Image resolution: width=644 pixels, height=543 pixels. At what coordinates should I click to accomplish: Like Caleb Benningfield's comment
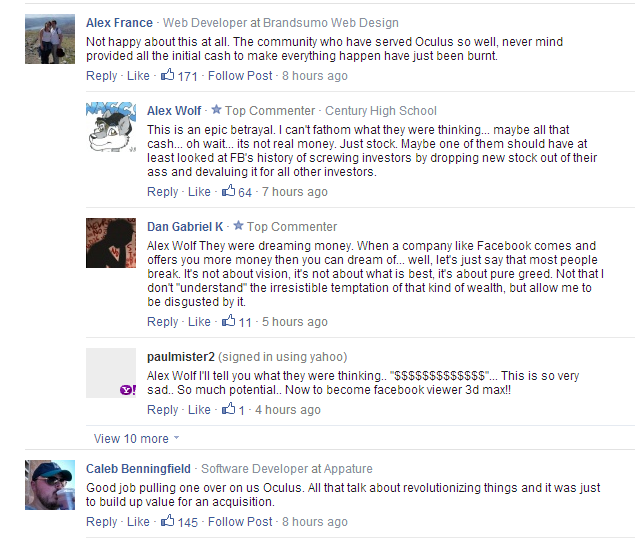[138, 522]
